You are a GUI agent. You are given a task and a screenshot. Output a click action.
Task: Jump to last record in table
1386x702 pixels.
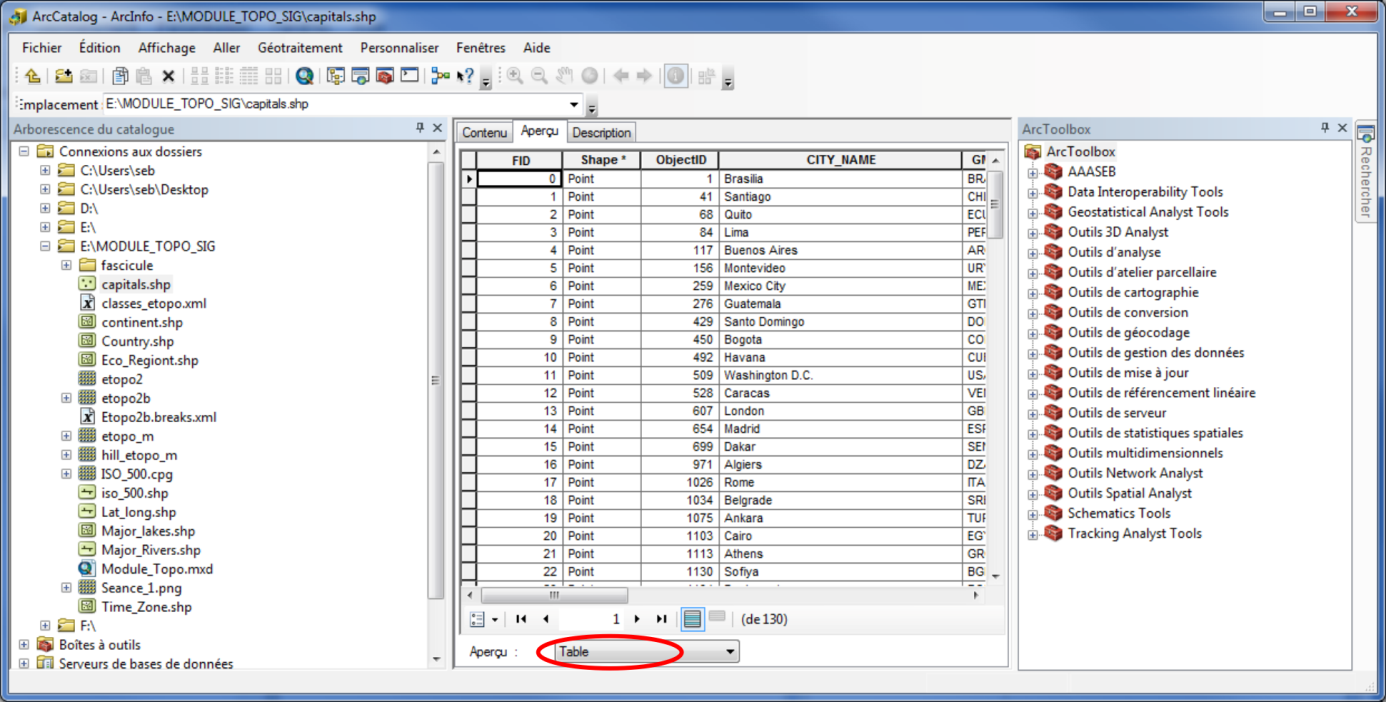661,620
